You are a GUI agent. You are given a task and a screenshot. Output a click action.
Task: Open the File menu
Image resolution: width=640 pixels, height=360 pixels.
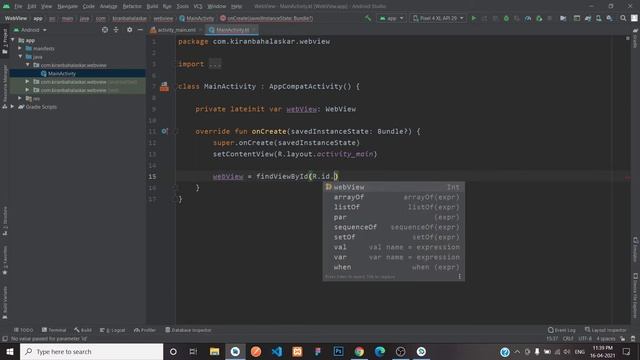18,6
